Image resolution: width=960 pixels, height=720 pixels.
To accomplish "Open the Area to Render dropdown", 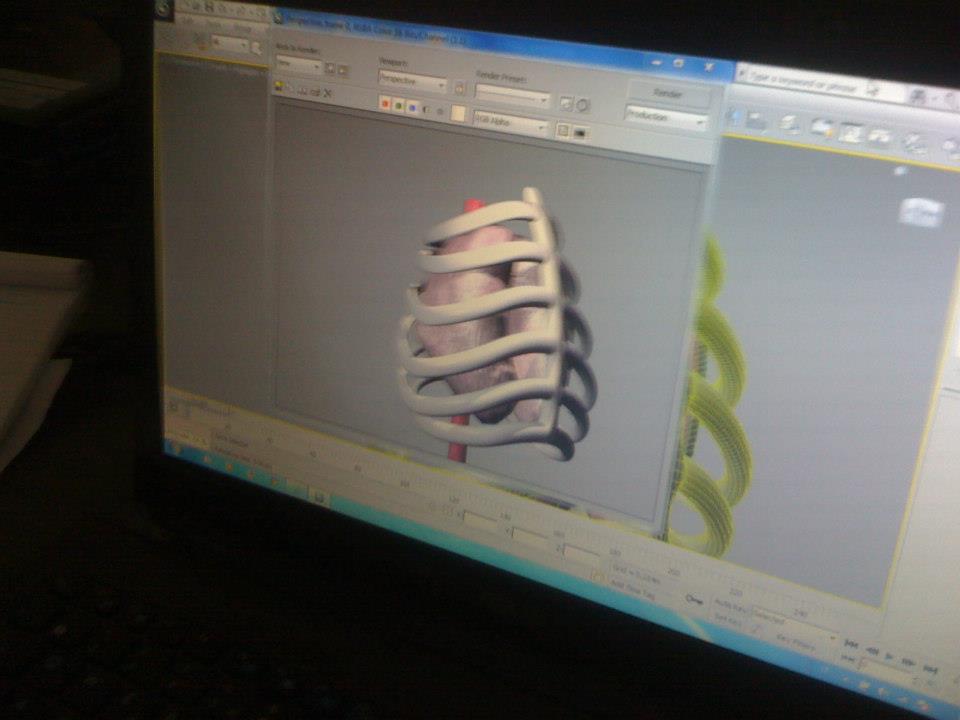I will [298, 66].
